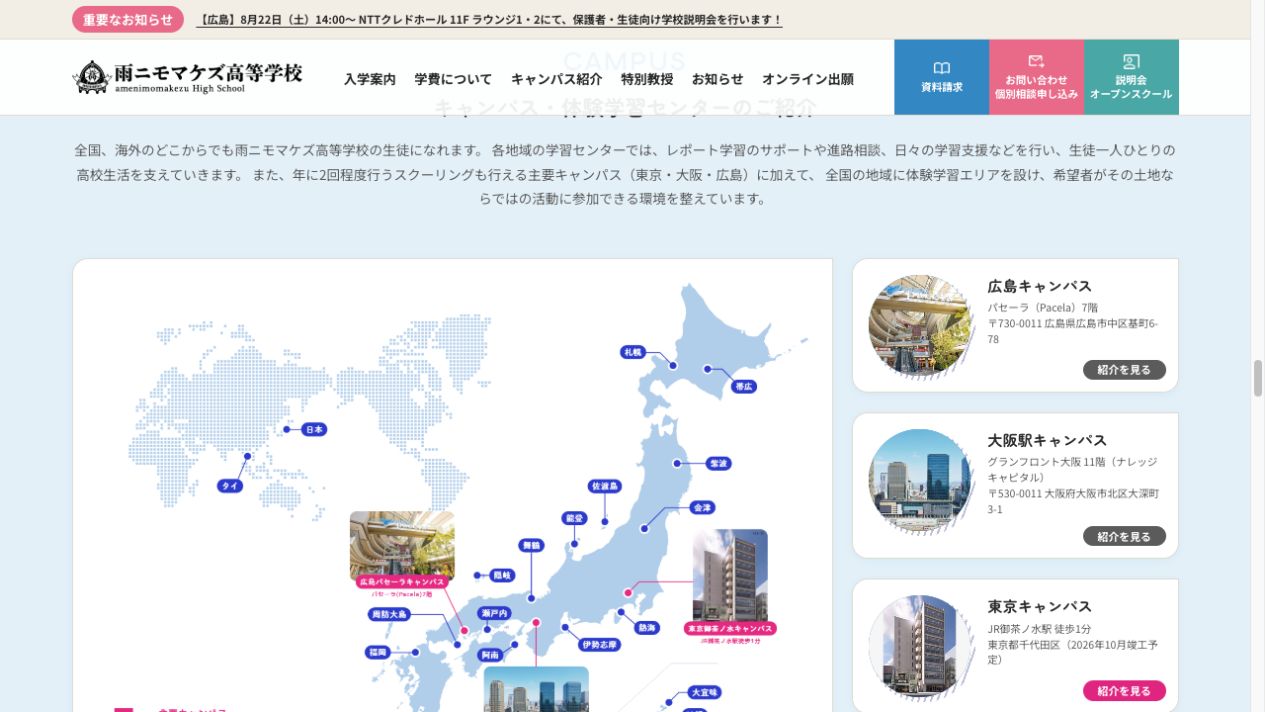Select the 熱海 map marker label
The height and width of the screenshot is (712, 1265).
coord(648,628)
